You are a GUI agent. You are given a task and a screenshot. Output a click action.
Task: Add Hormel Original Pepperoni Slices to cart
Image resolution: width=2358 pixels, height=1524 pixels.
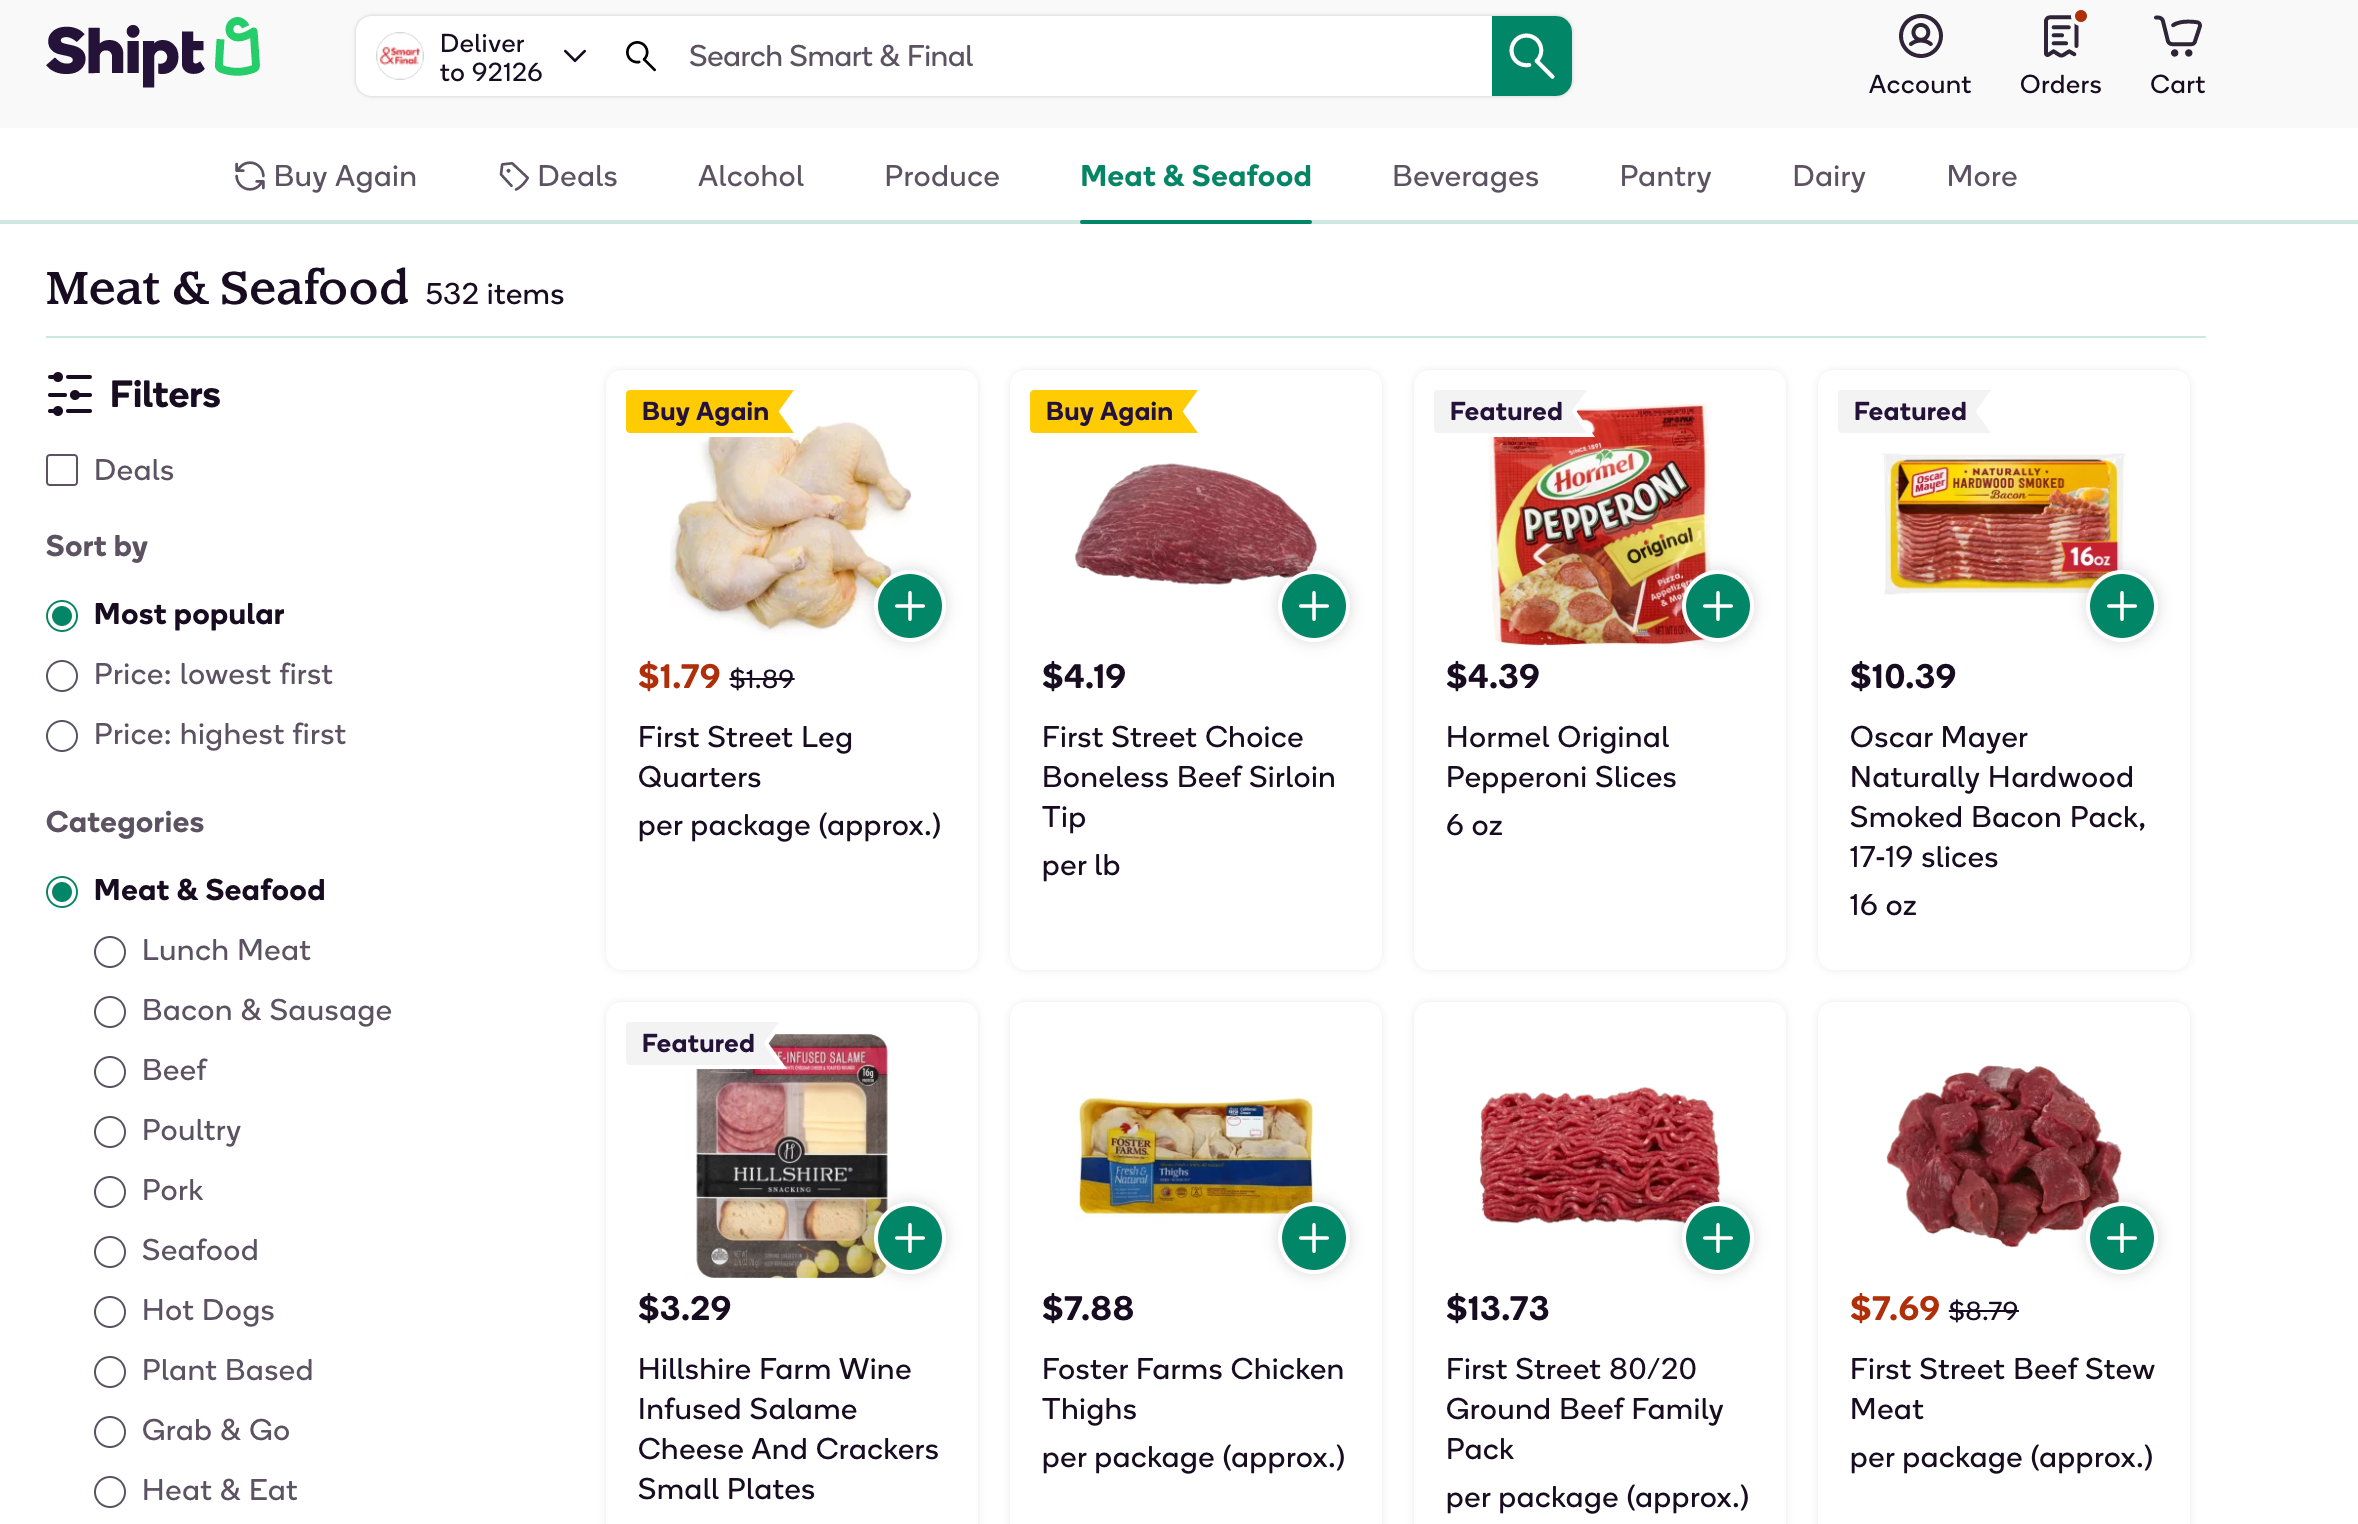point(1717,606)
